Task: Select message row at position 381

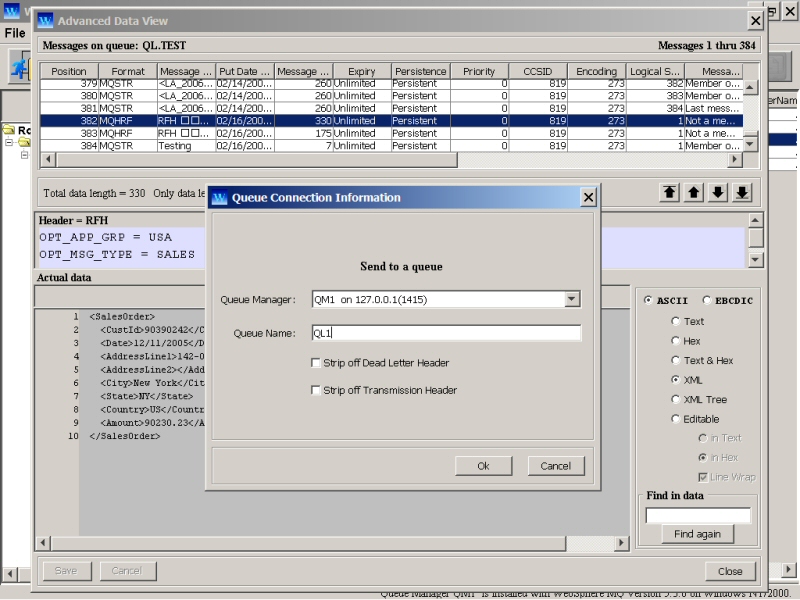Action: tap(391, 108)
